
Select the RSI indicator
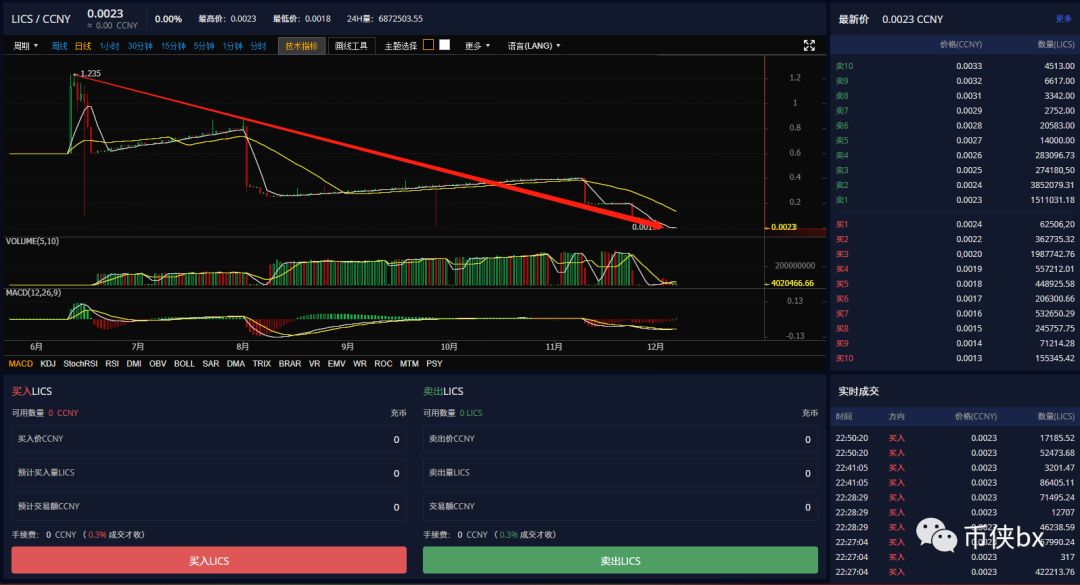click(112, 364)
